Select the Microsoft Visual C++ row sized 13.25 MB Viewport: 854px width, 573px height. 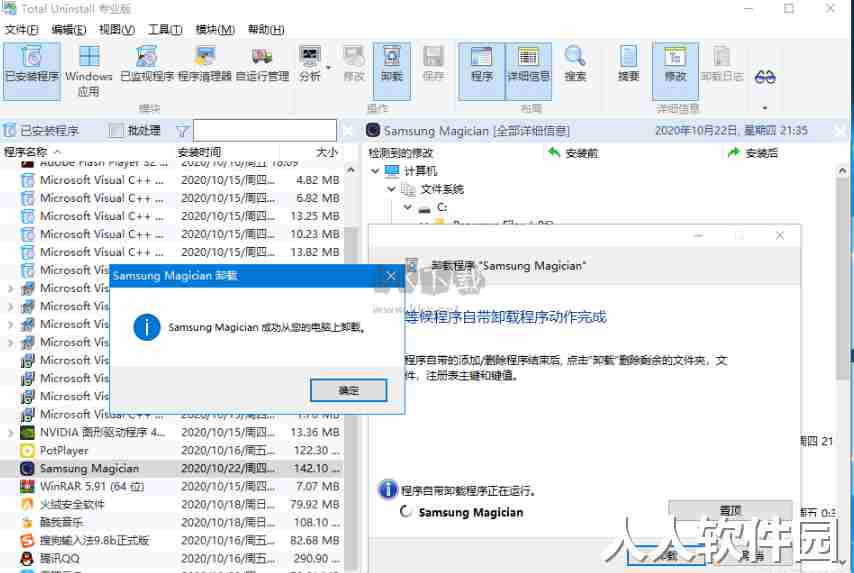click(172, 216)
